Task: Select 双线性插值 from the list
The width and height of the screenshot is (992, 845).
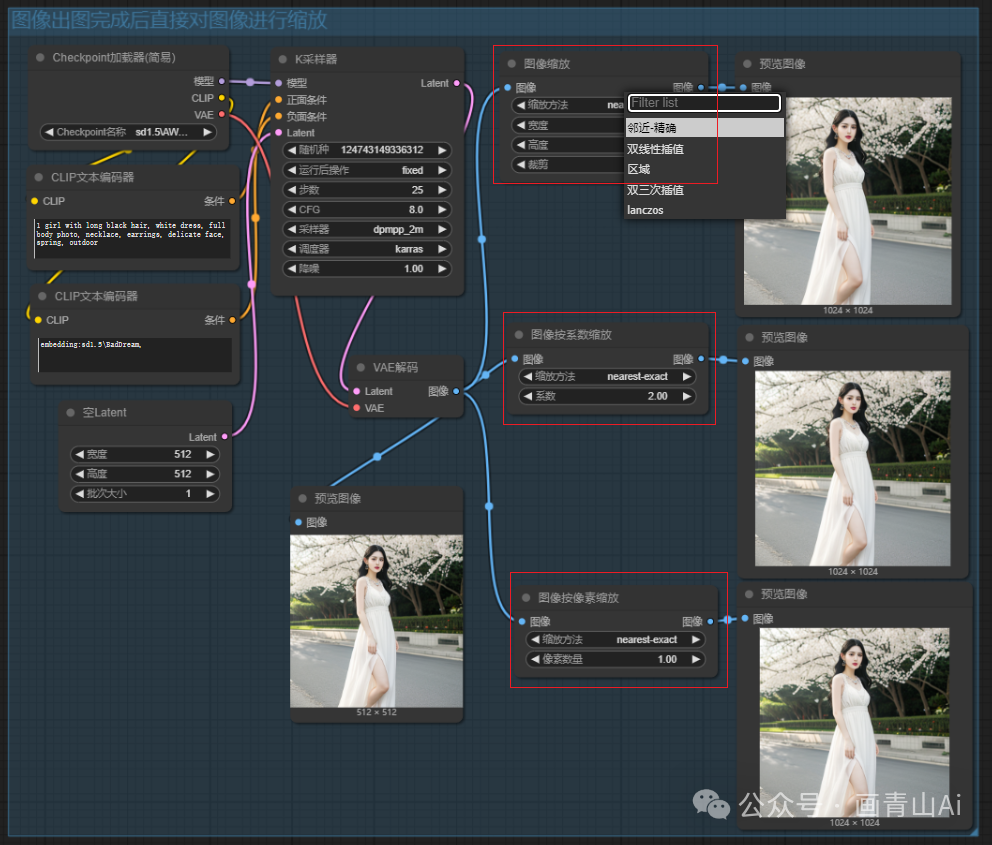Action: click(x=705, y=149)
